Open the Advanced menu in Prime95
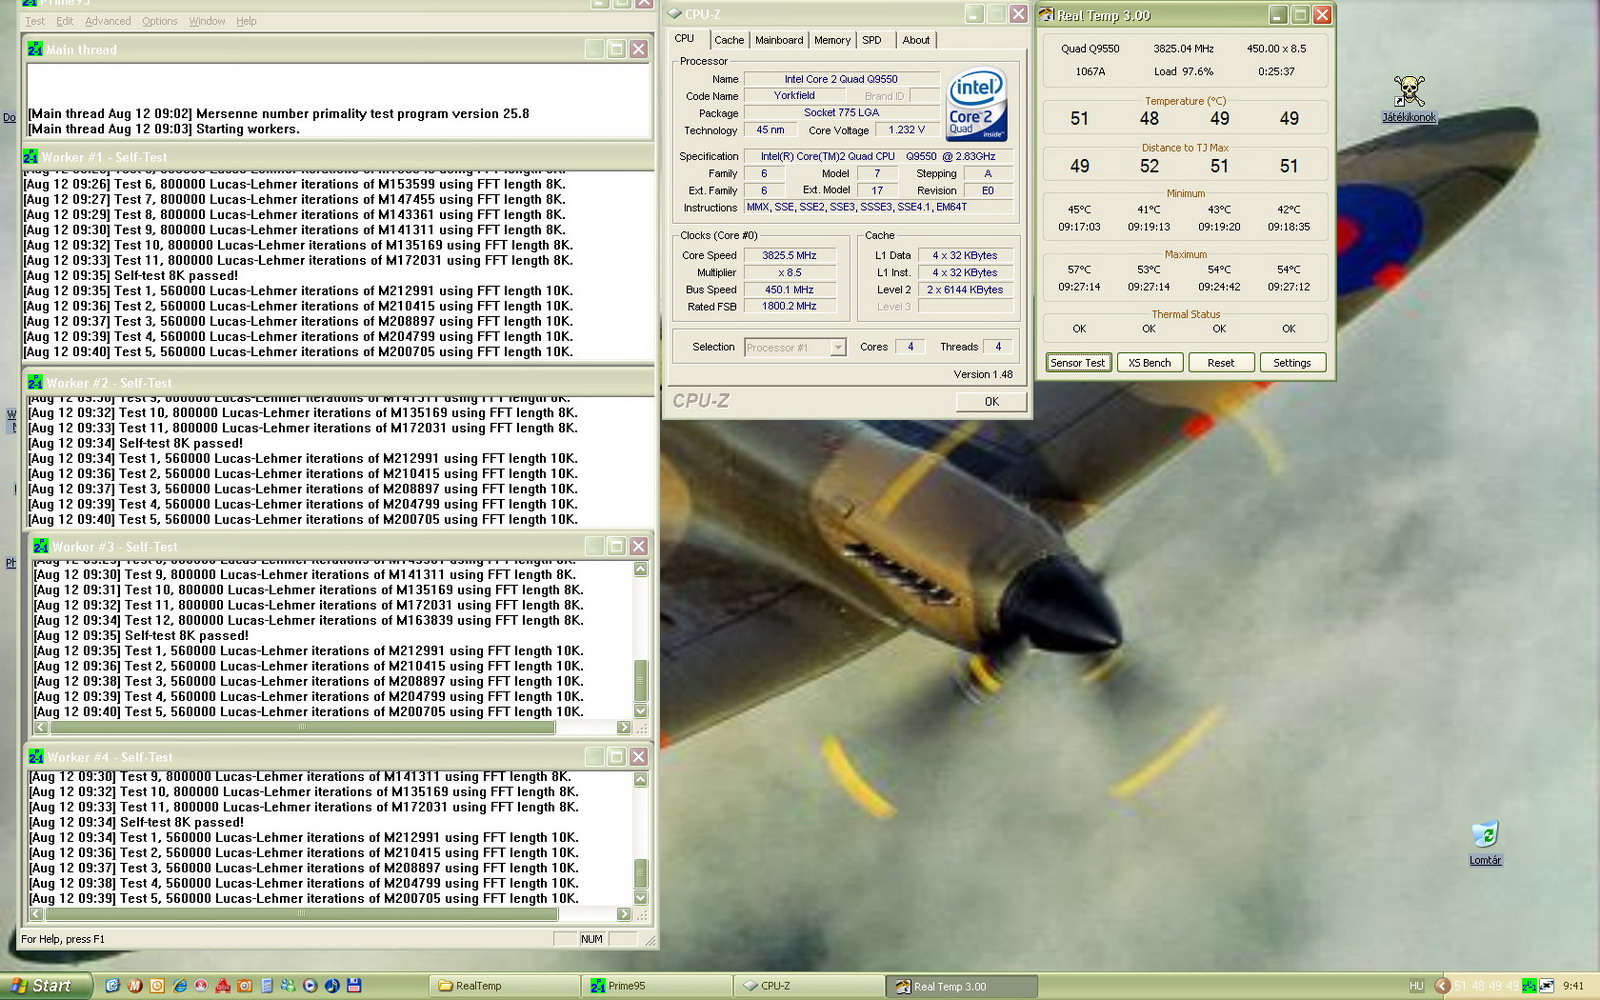This screenshot has width=1600, height=1000. (108, 21)
